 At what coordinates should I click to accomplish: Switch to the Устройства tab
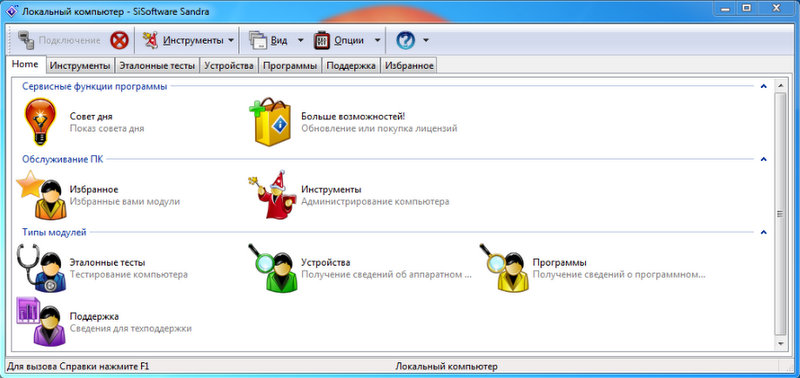coord(229,66)
